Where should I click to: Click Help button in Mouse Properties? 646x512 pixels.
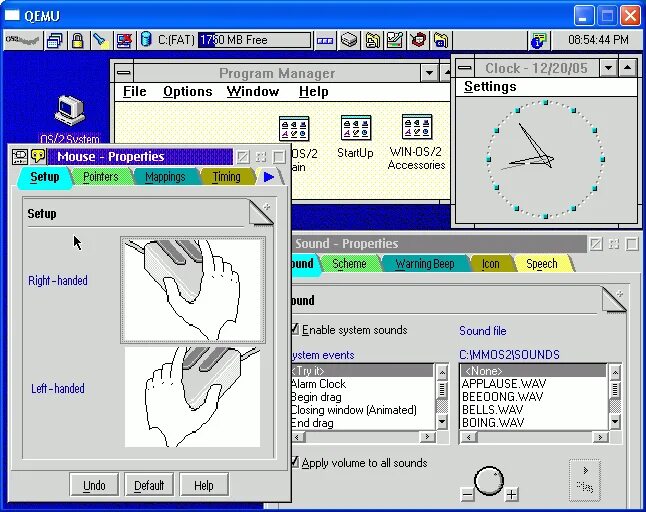point(204,485)
